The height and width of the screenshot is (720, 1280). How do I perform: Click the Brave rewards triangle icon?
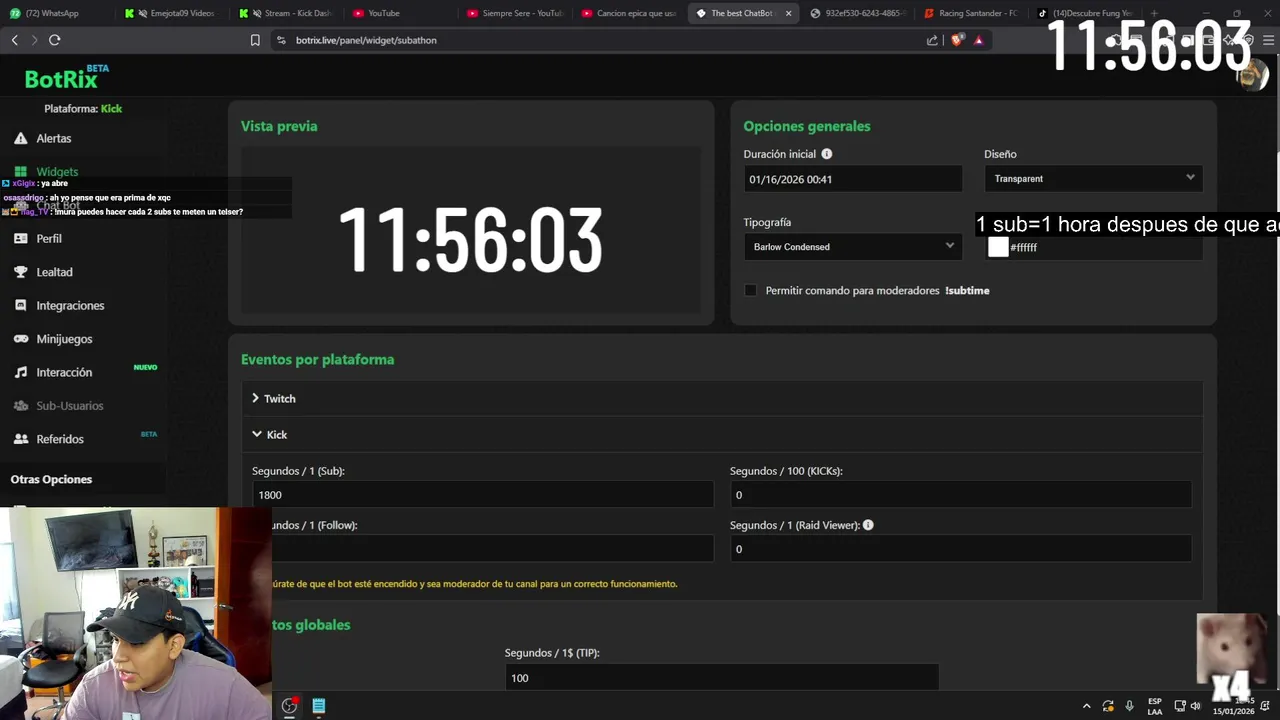978,40
